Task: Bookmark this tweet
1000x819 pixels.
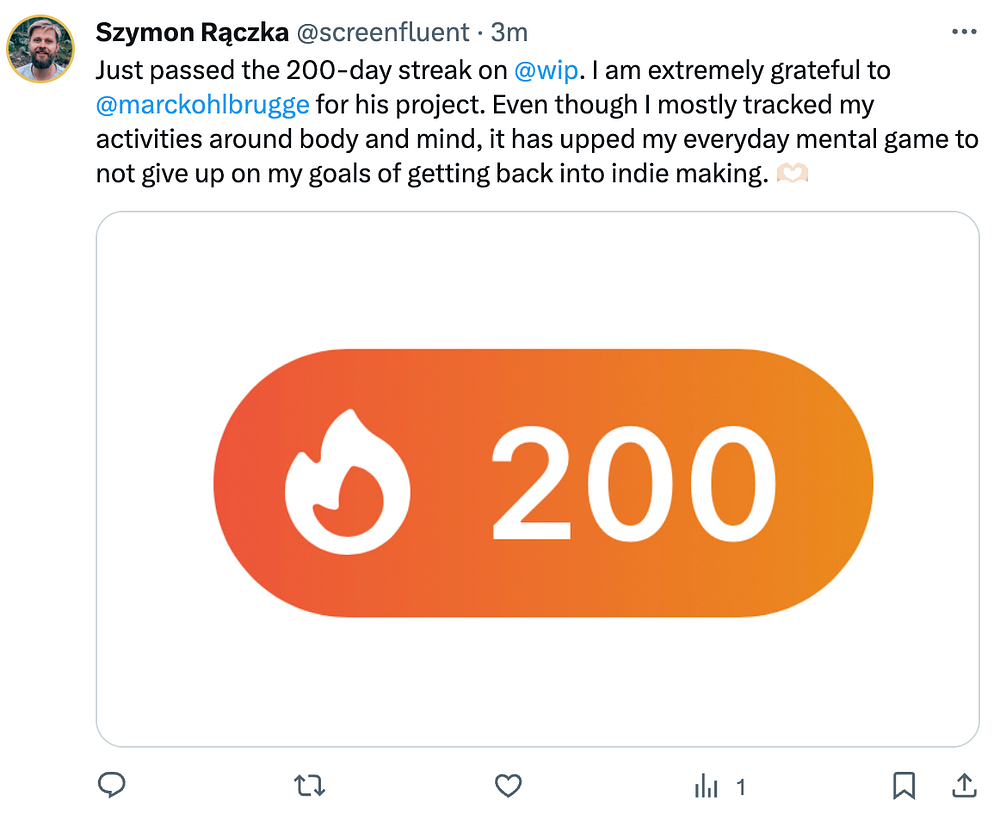Action: tap(904, 786)
